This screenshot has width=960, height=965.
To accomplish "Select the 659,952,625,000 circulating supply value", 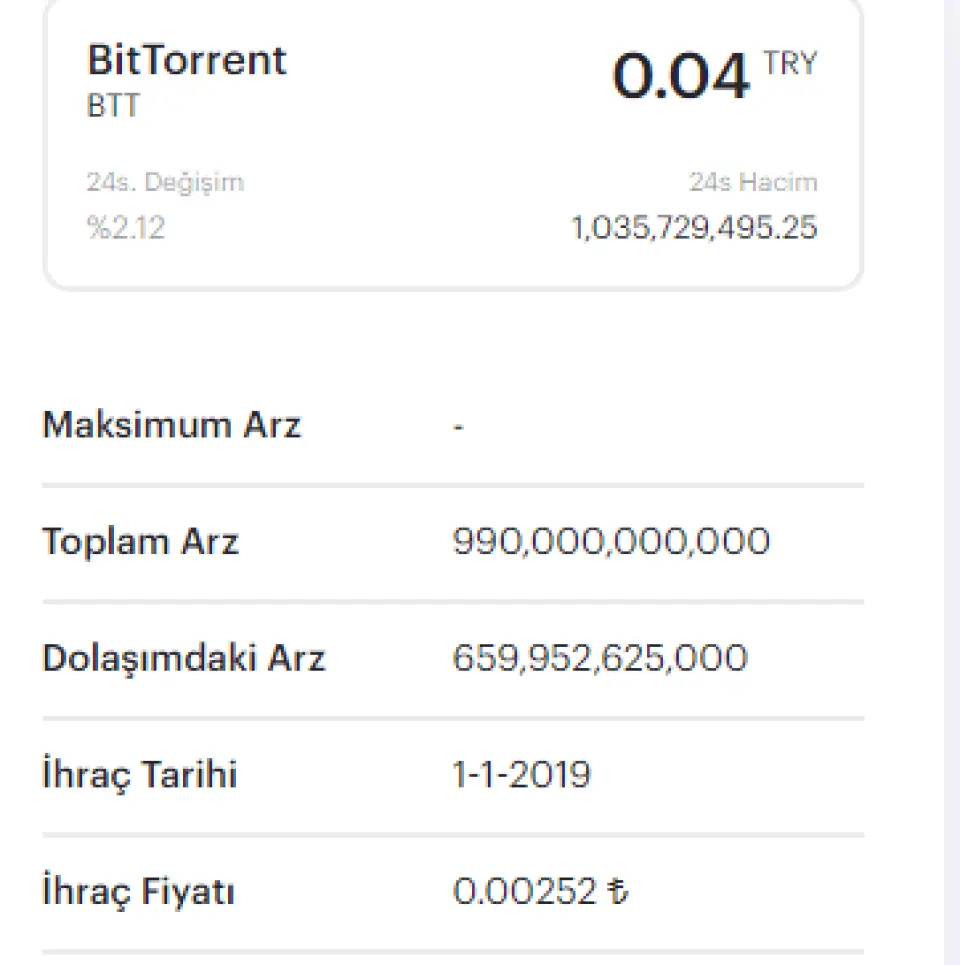I will (x=599, y=658).
